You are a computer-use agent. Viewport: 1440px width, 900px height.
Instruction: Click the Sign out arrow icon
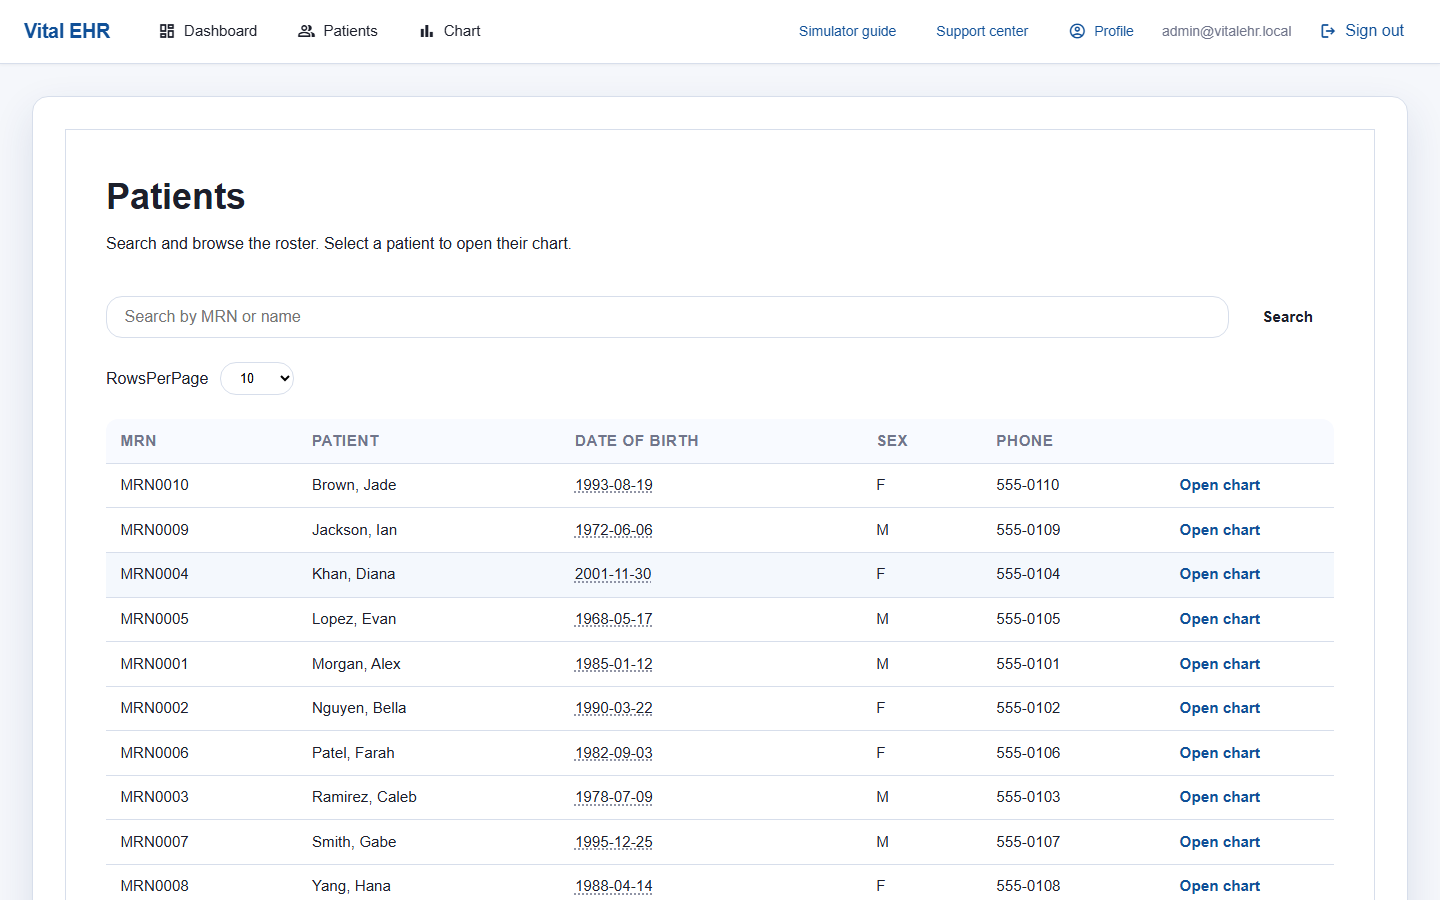(x=1328, y=31)
